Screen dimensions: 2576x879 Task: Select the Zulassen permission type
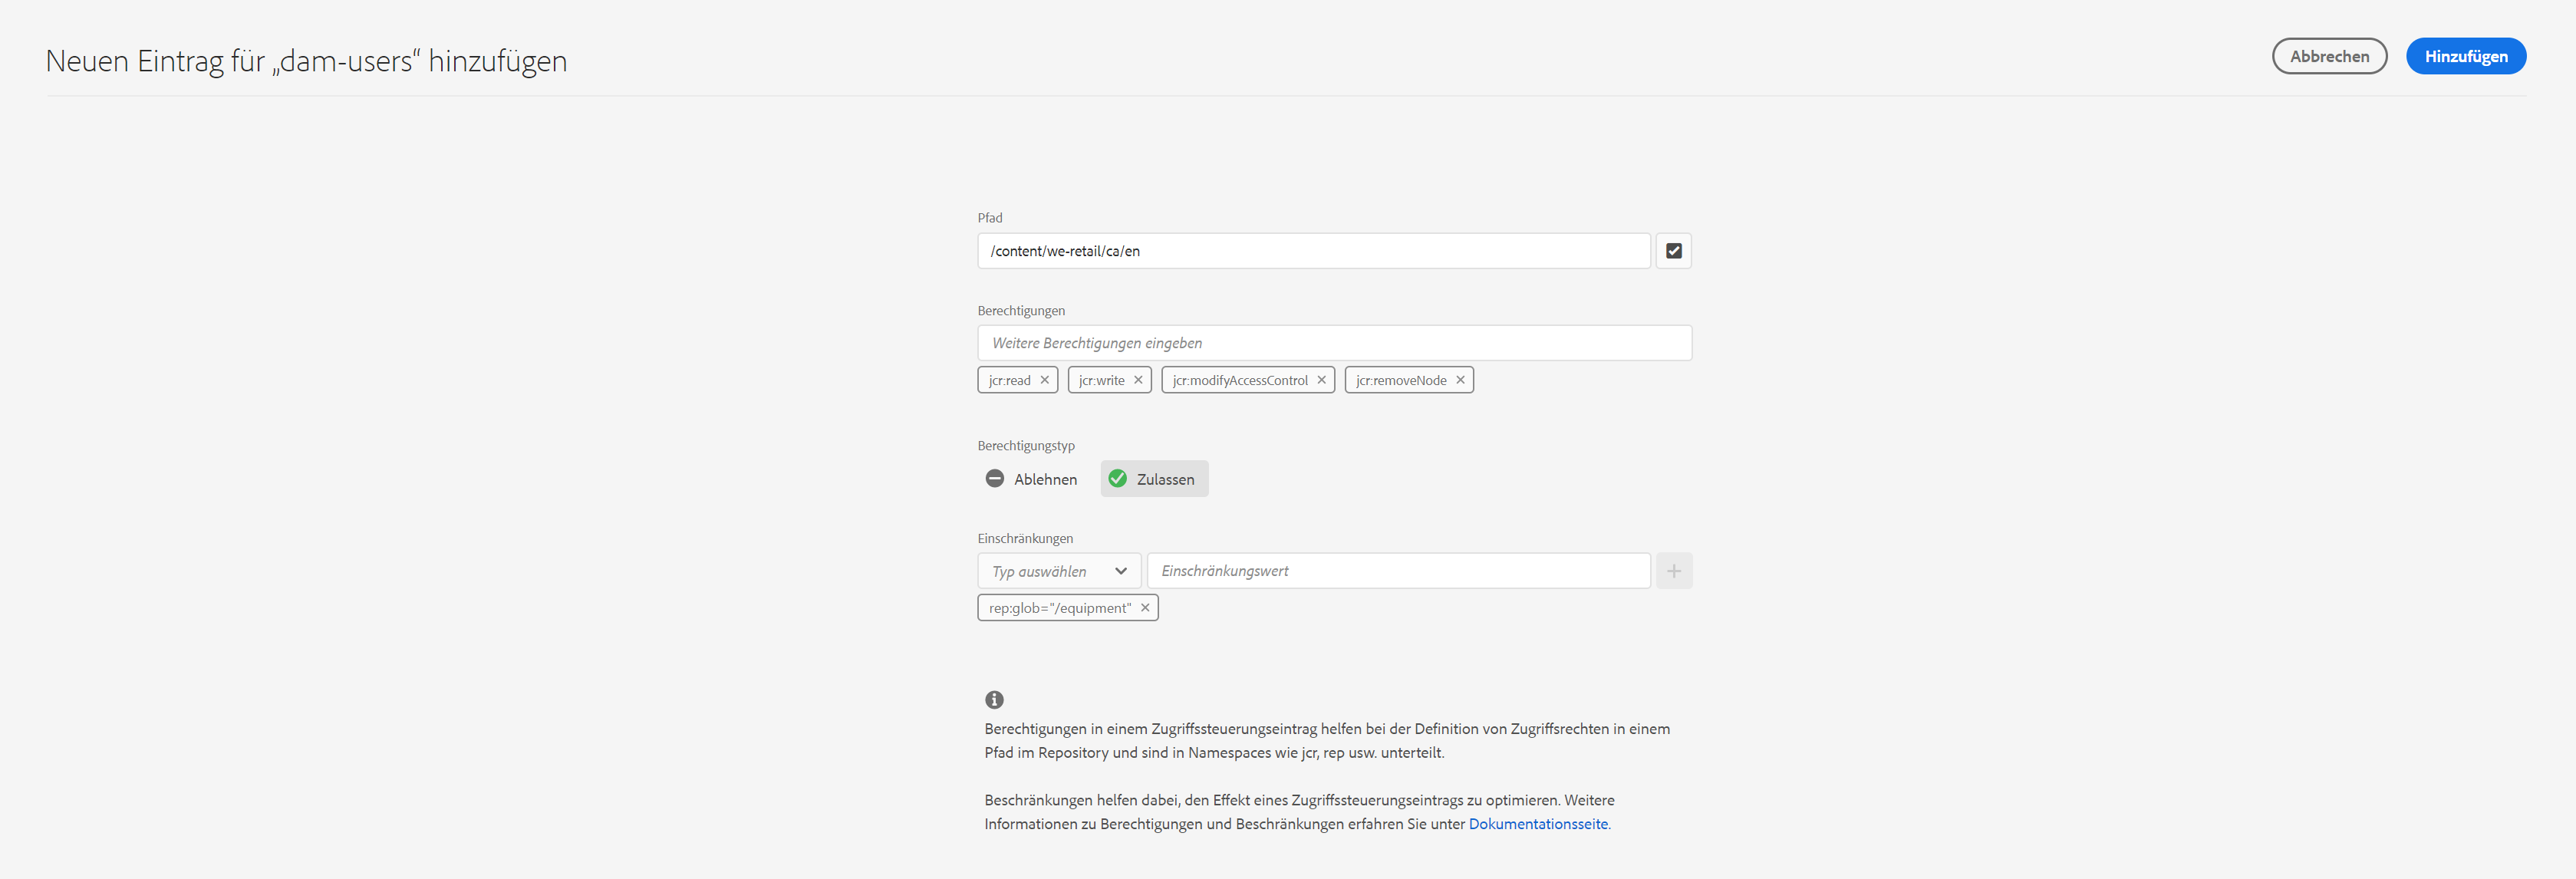coord(1154,479)
